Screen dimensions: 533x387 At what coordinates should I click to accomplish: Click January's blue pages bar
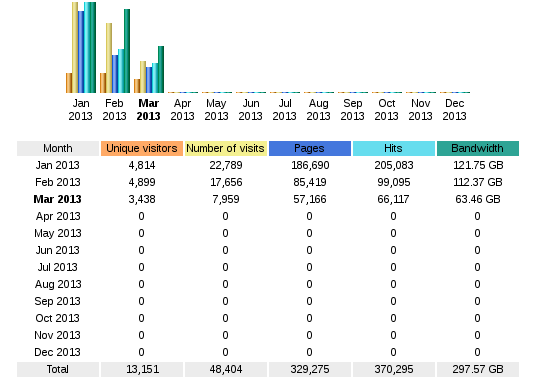pyautogui.click(x=81, y=52)
